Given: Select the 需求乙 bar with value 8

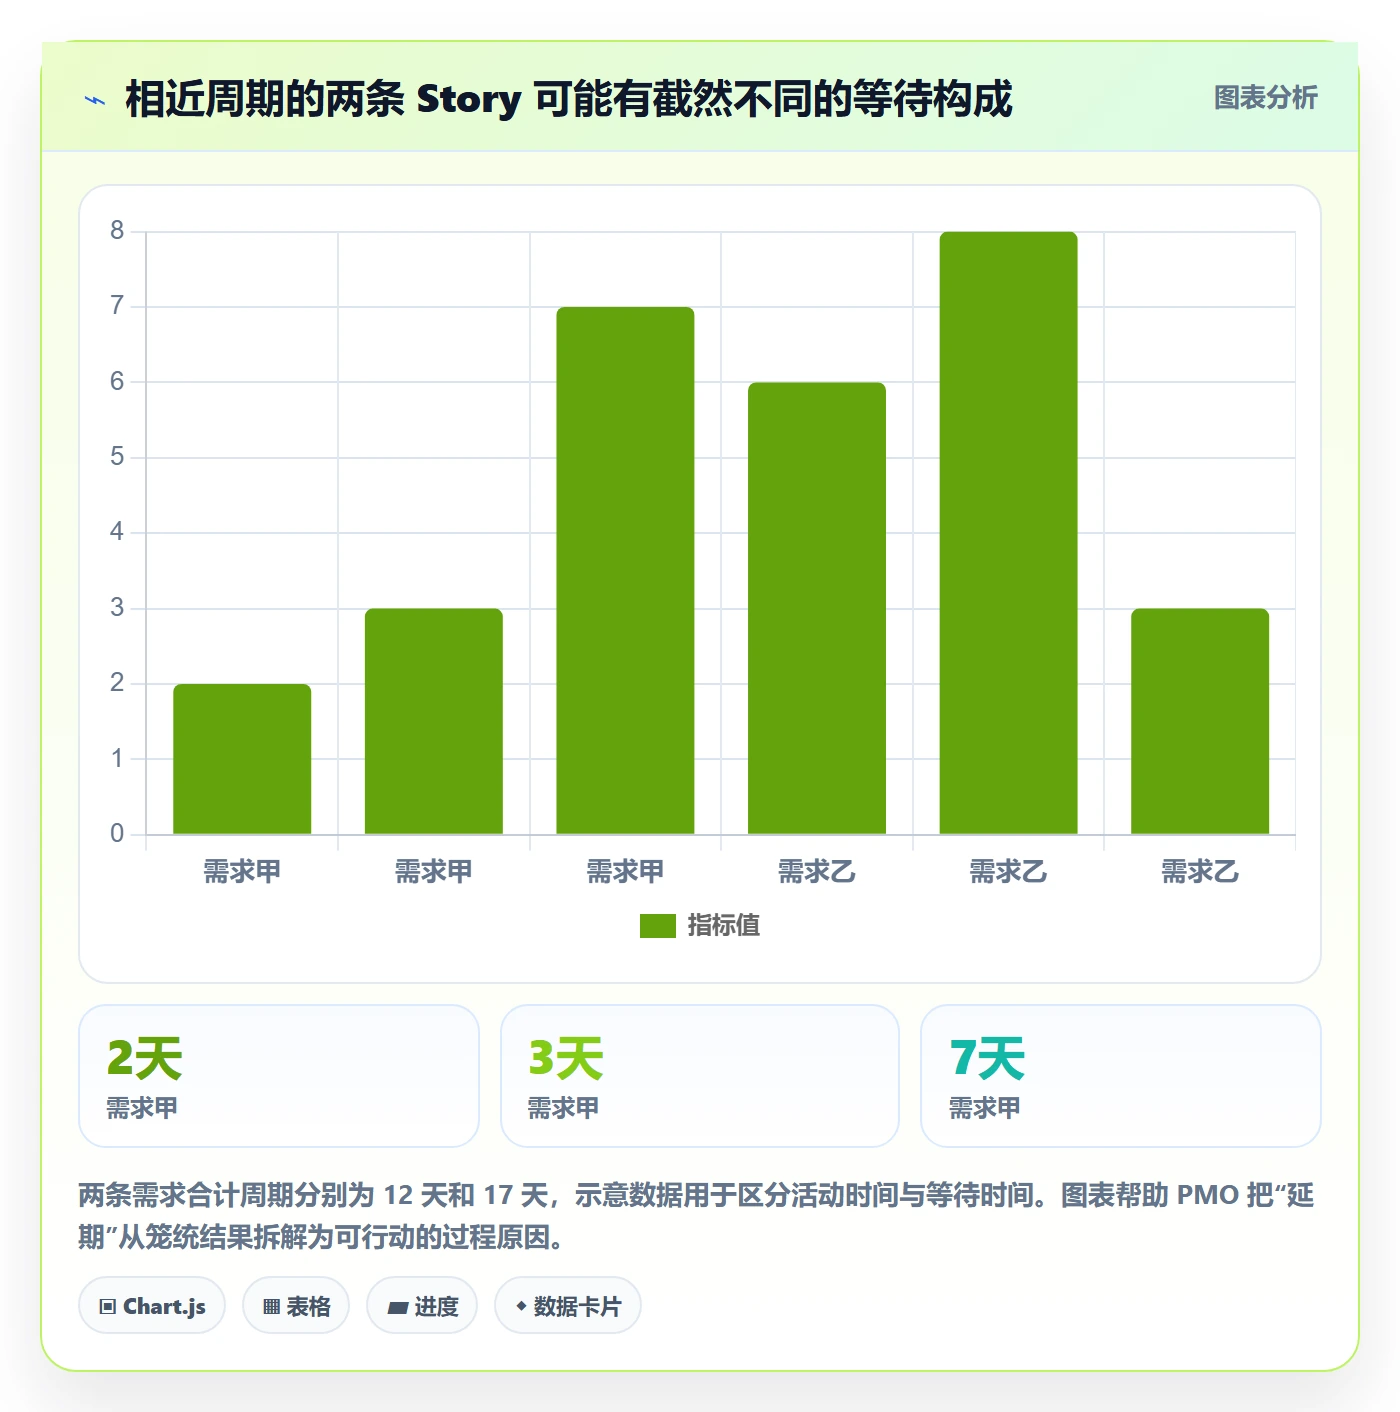Looking at the screenshot, I should 1008,533.
